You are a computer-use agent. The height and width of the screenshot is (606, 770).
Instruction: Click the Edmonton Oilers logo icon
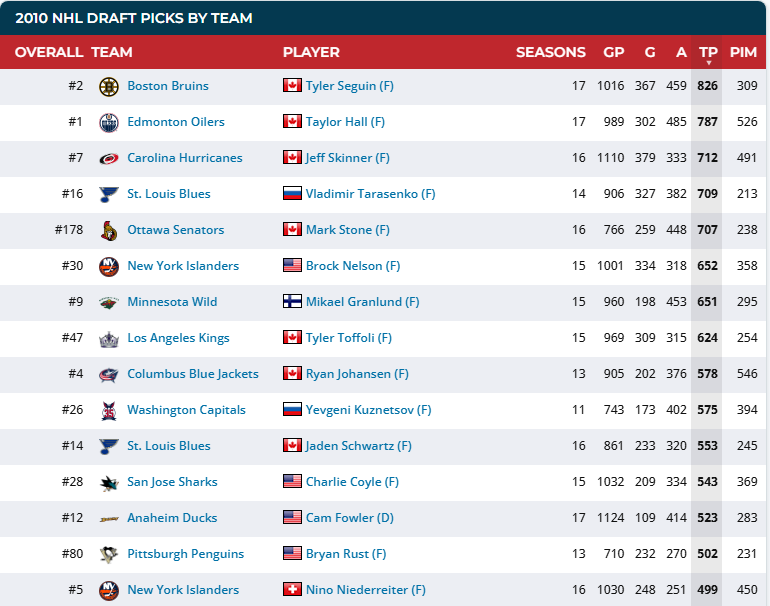click(109, 122)
